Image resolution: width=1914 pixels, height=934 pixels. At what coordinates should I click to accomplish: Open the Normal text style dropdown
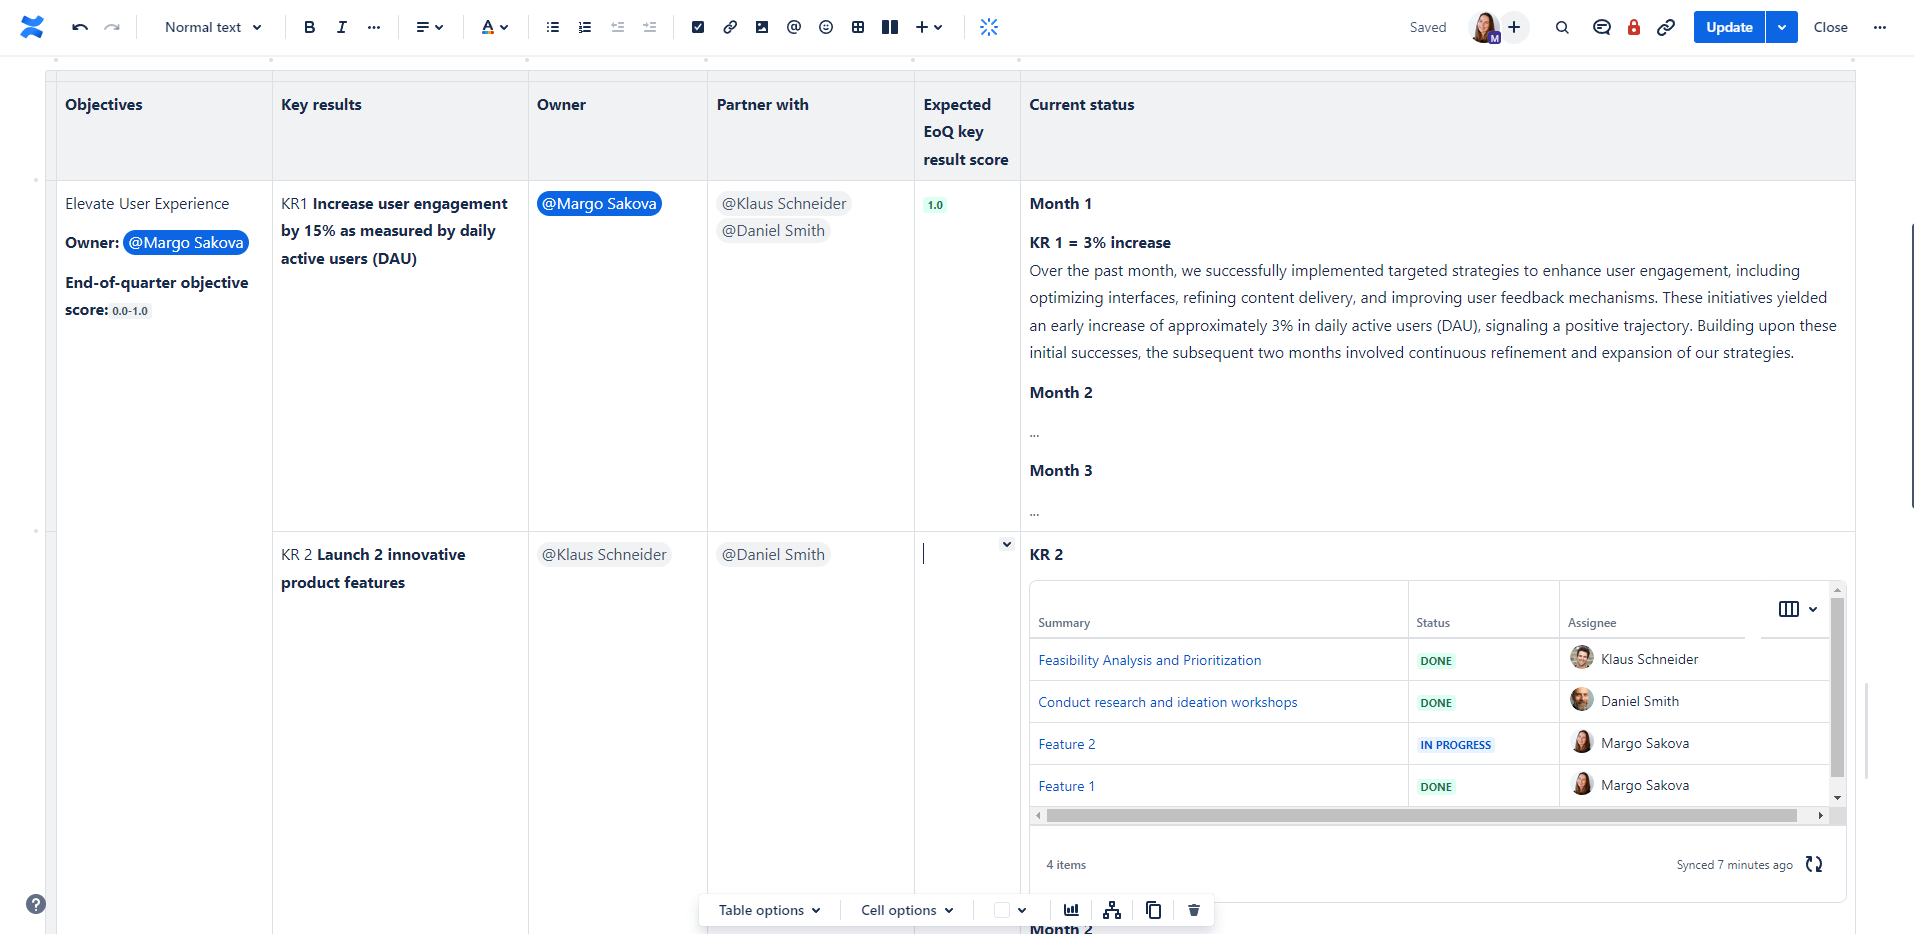(212, 27)
